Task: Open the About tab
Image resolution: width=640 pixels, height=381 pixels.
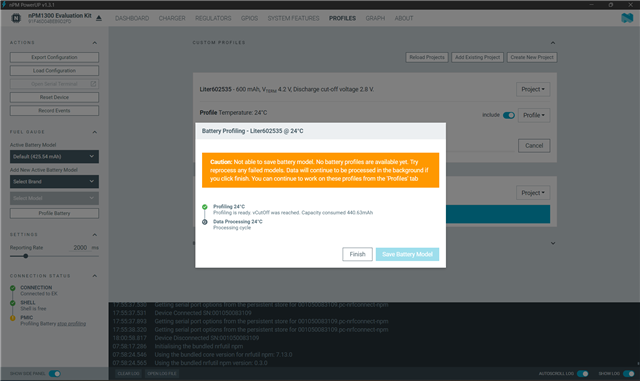Action: click(404, 18)
